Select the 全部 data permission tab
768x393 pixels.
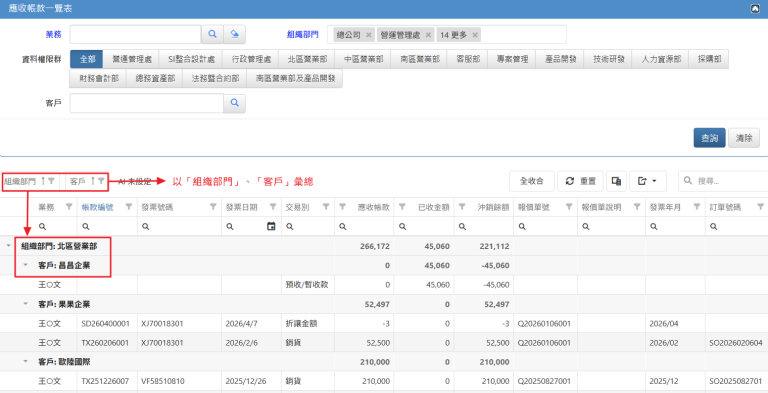[x=87, y=59]
